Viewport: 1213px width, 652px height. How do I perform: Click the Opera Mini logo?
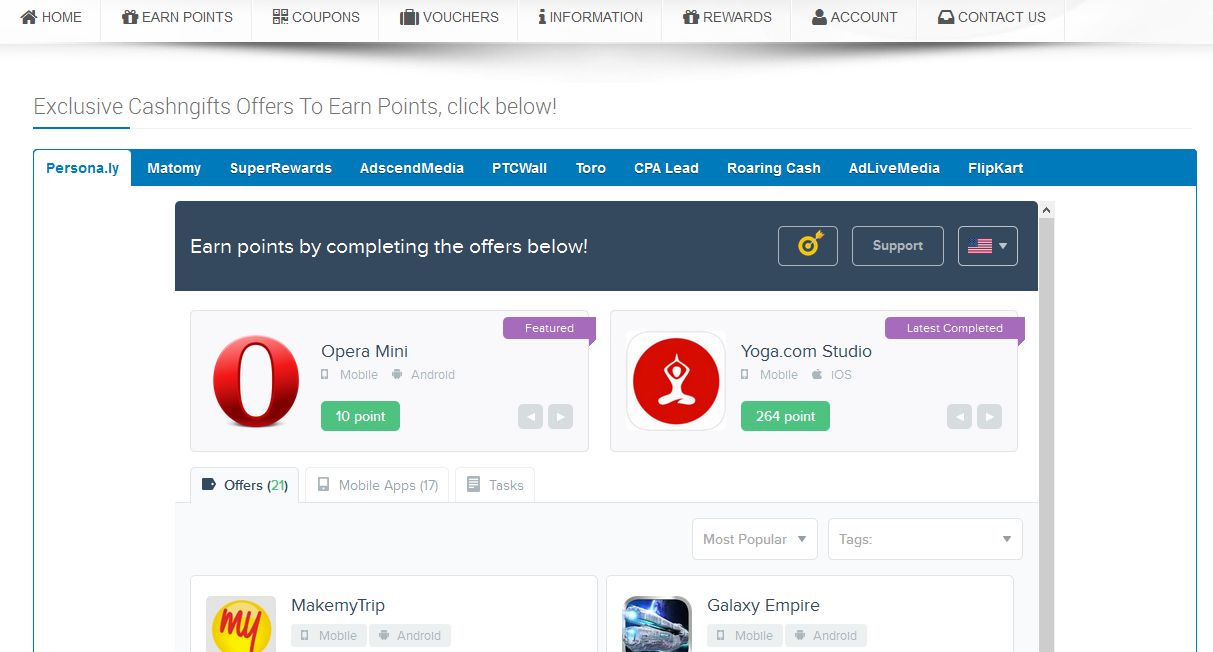(x=256, y=381)
